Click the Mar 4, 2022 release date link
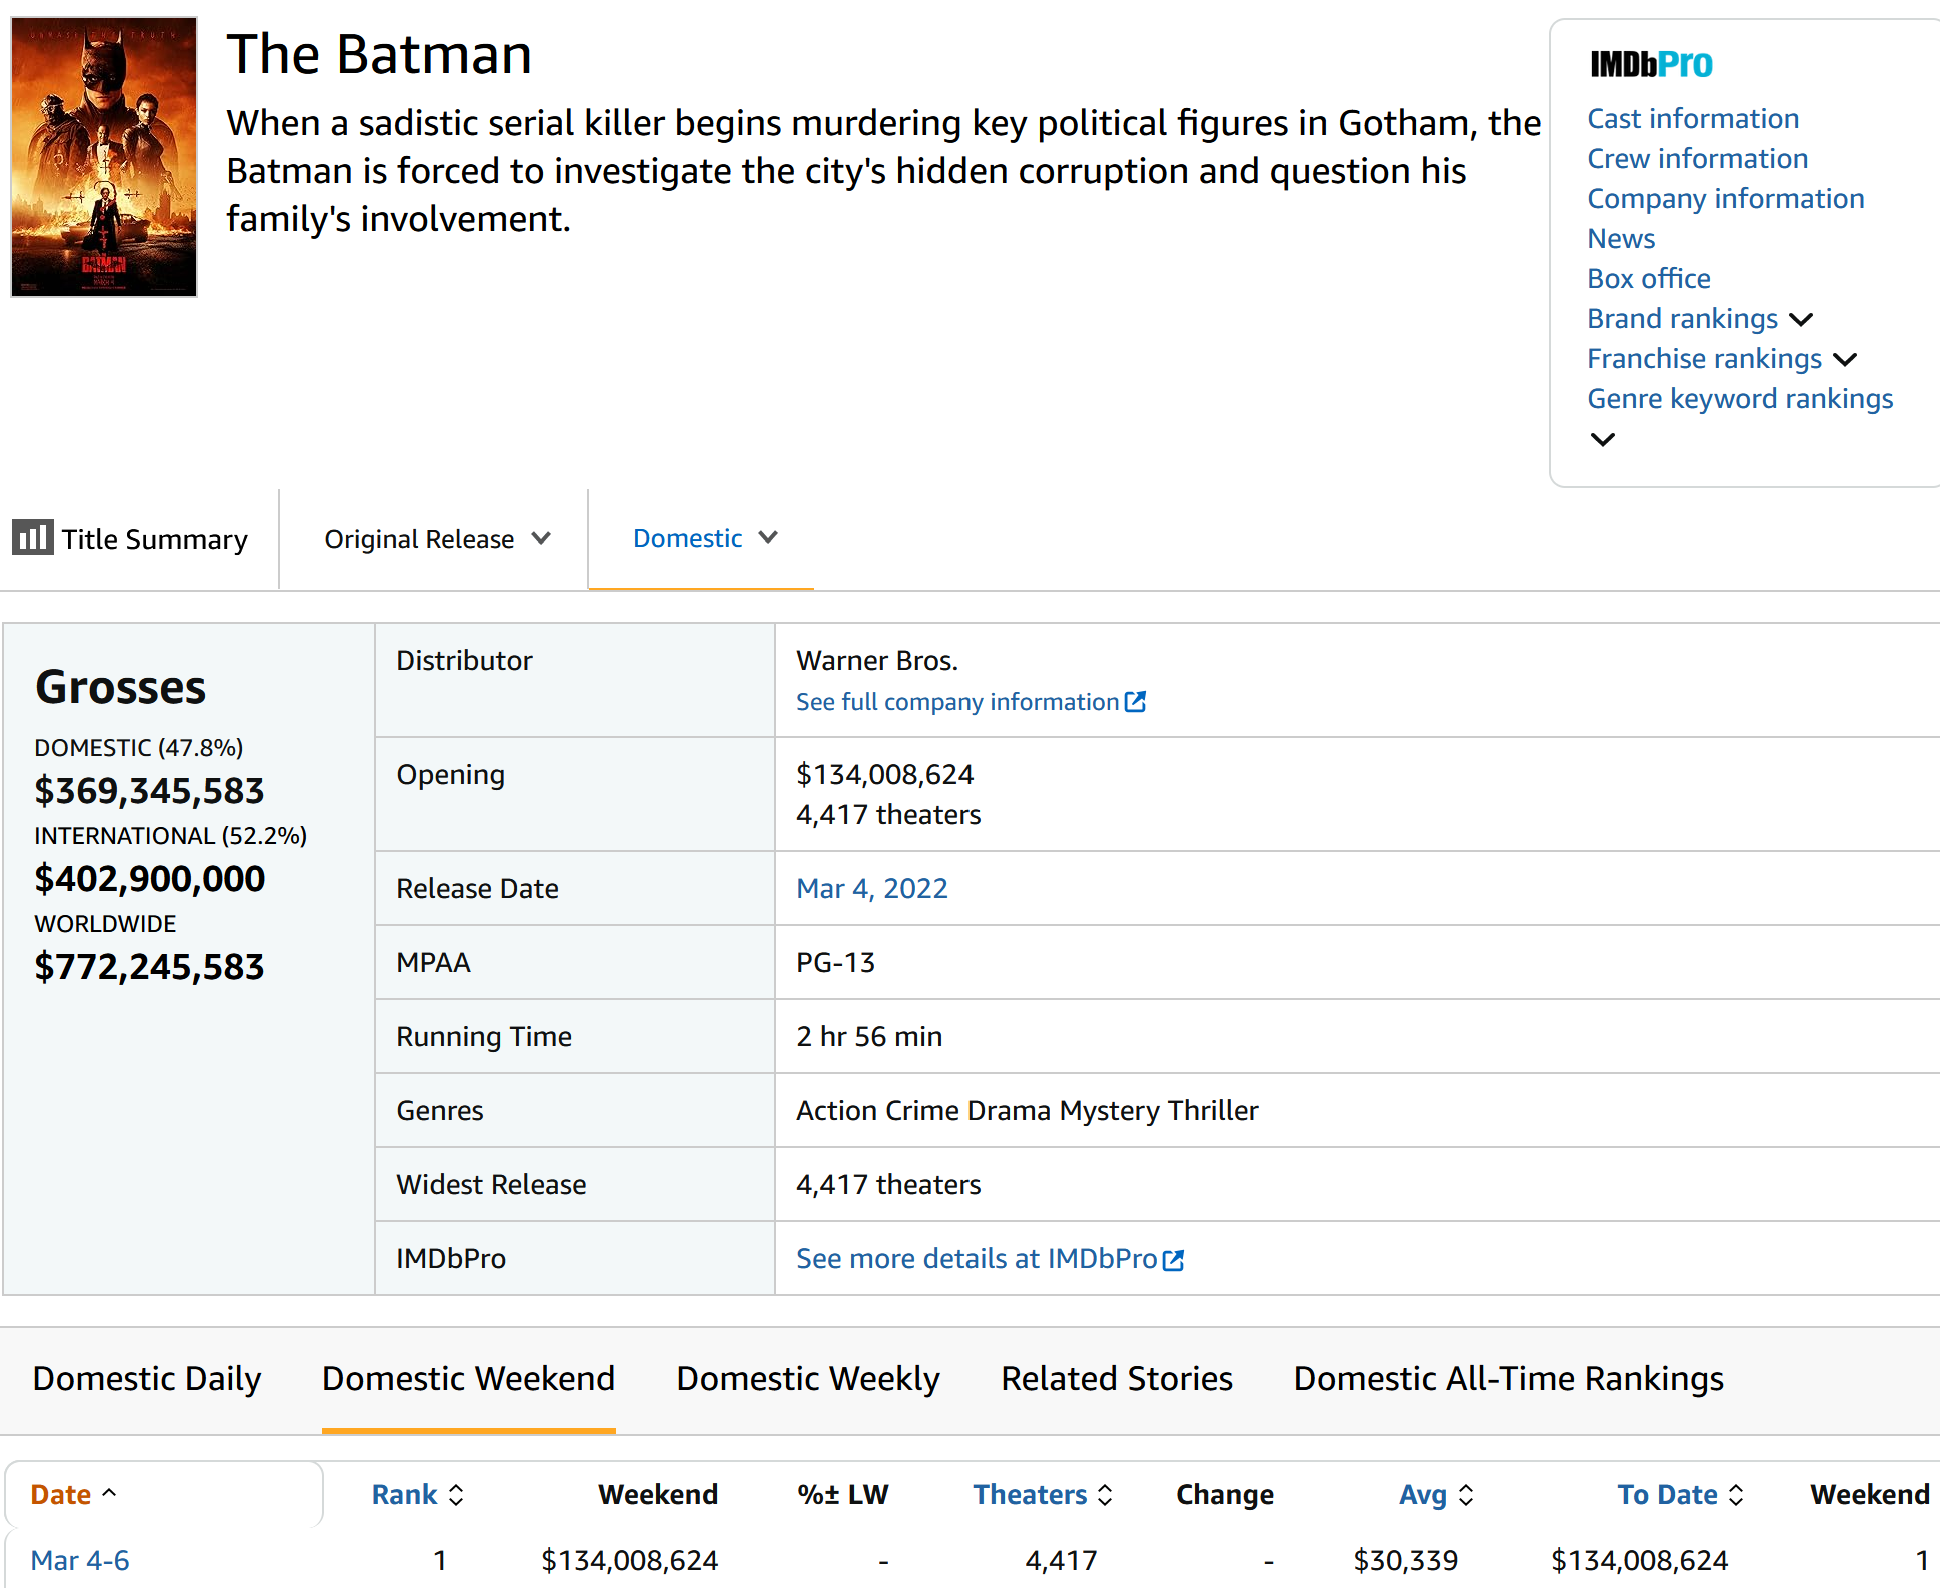 (x=872, y=889)
